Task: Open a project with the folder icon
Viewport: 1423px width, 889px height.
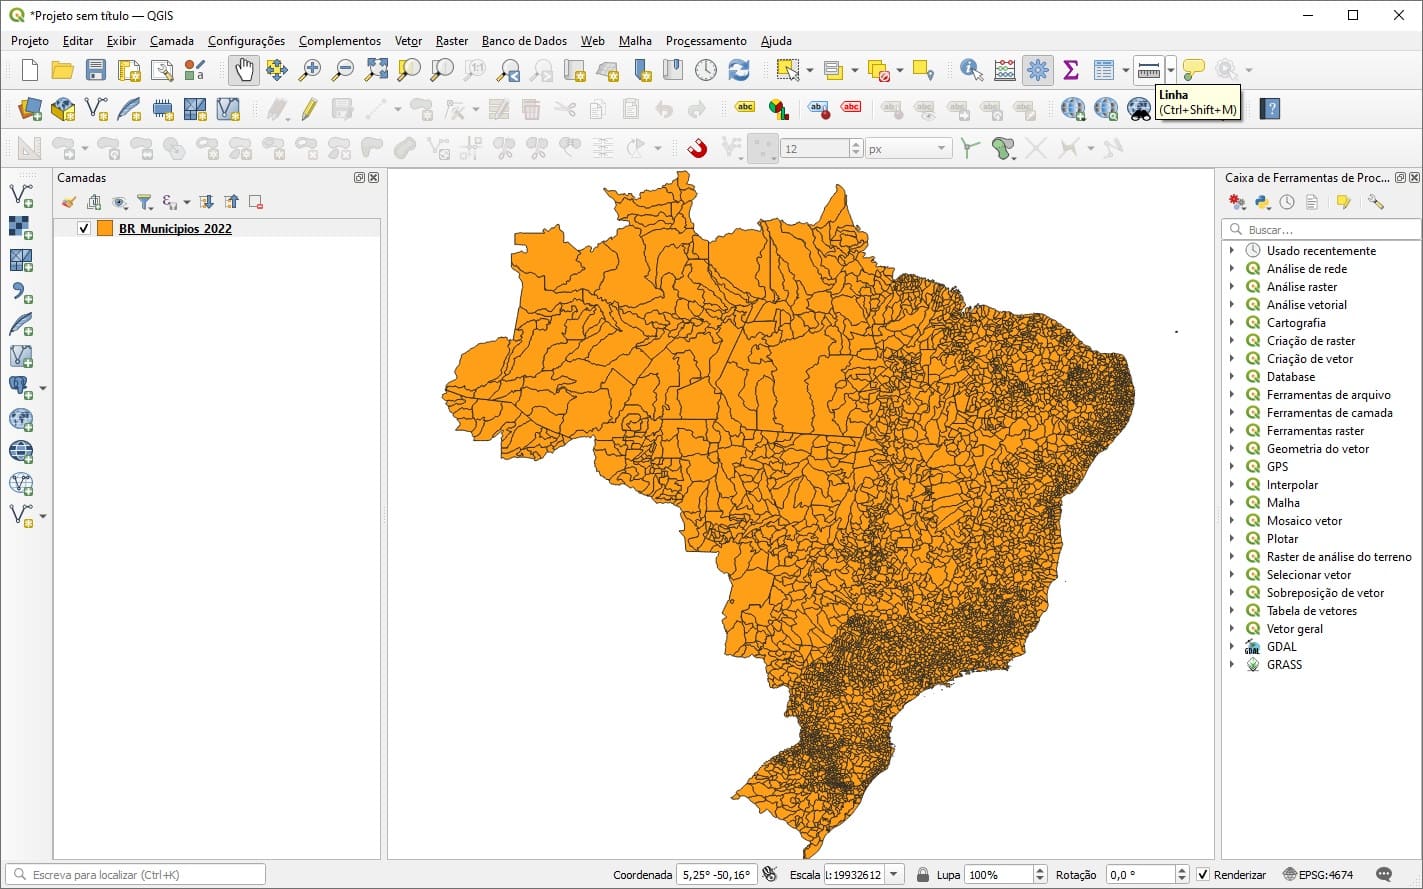Action: [x=63, y=70]
